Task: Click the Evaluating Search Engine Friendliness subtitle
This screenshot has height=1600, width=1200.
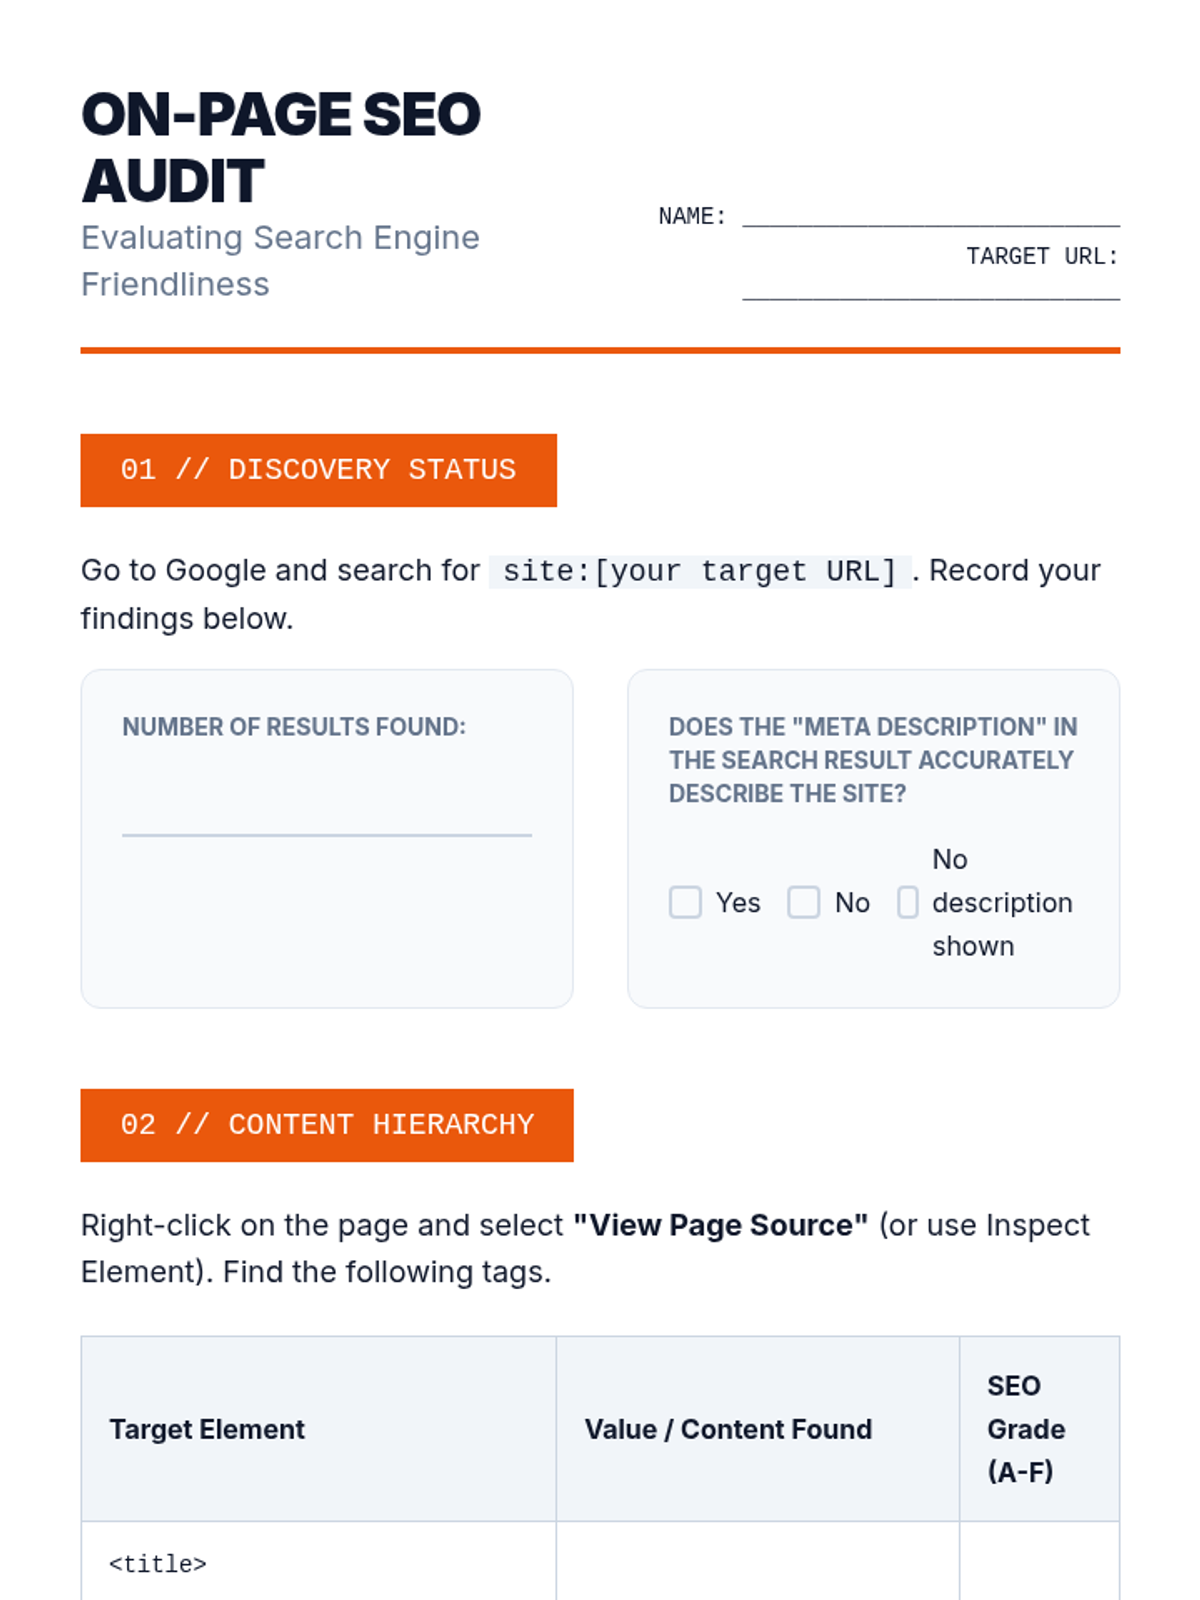Action: pyautogui.click(x=280, y=260)
